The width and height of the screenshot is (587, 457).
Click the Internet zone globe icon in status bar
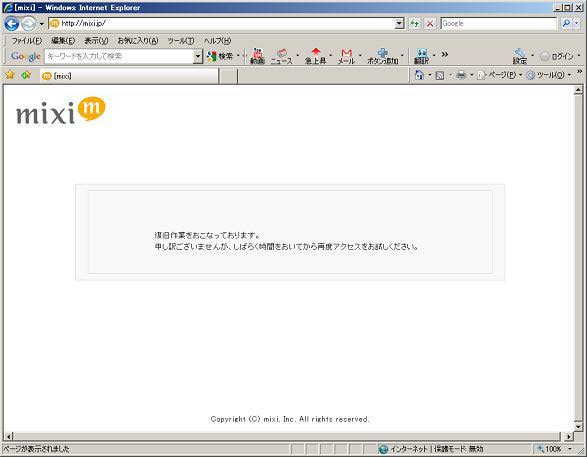[x=383, y=449]
